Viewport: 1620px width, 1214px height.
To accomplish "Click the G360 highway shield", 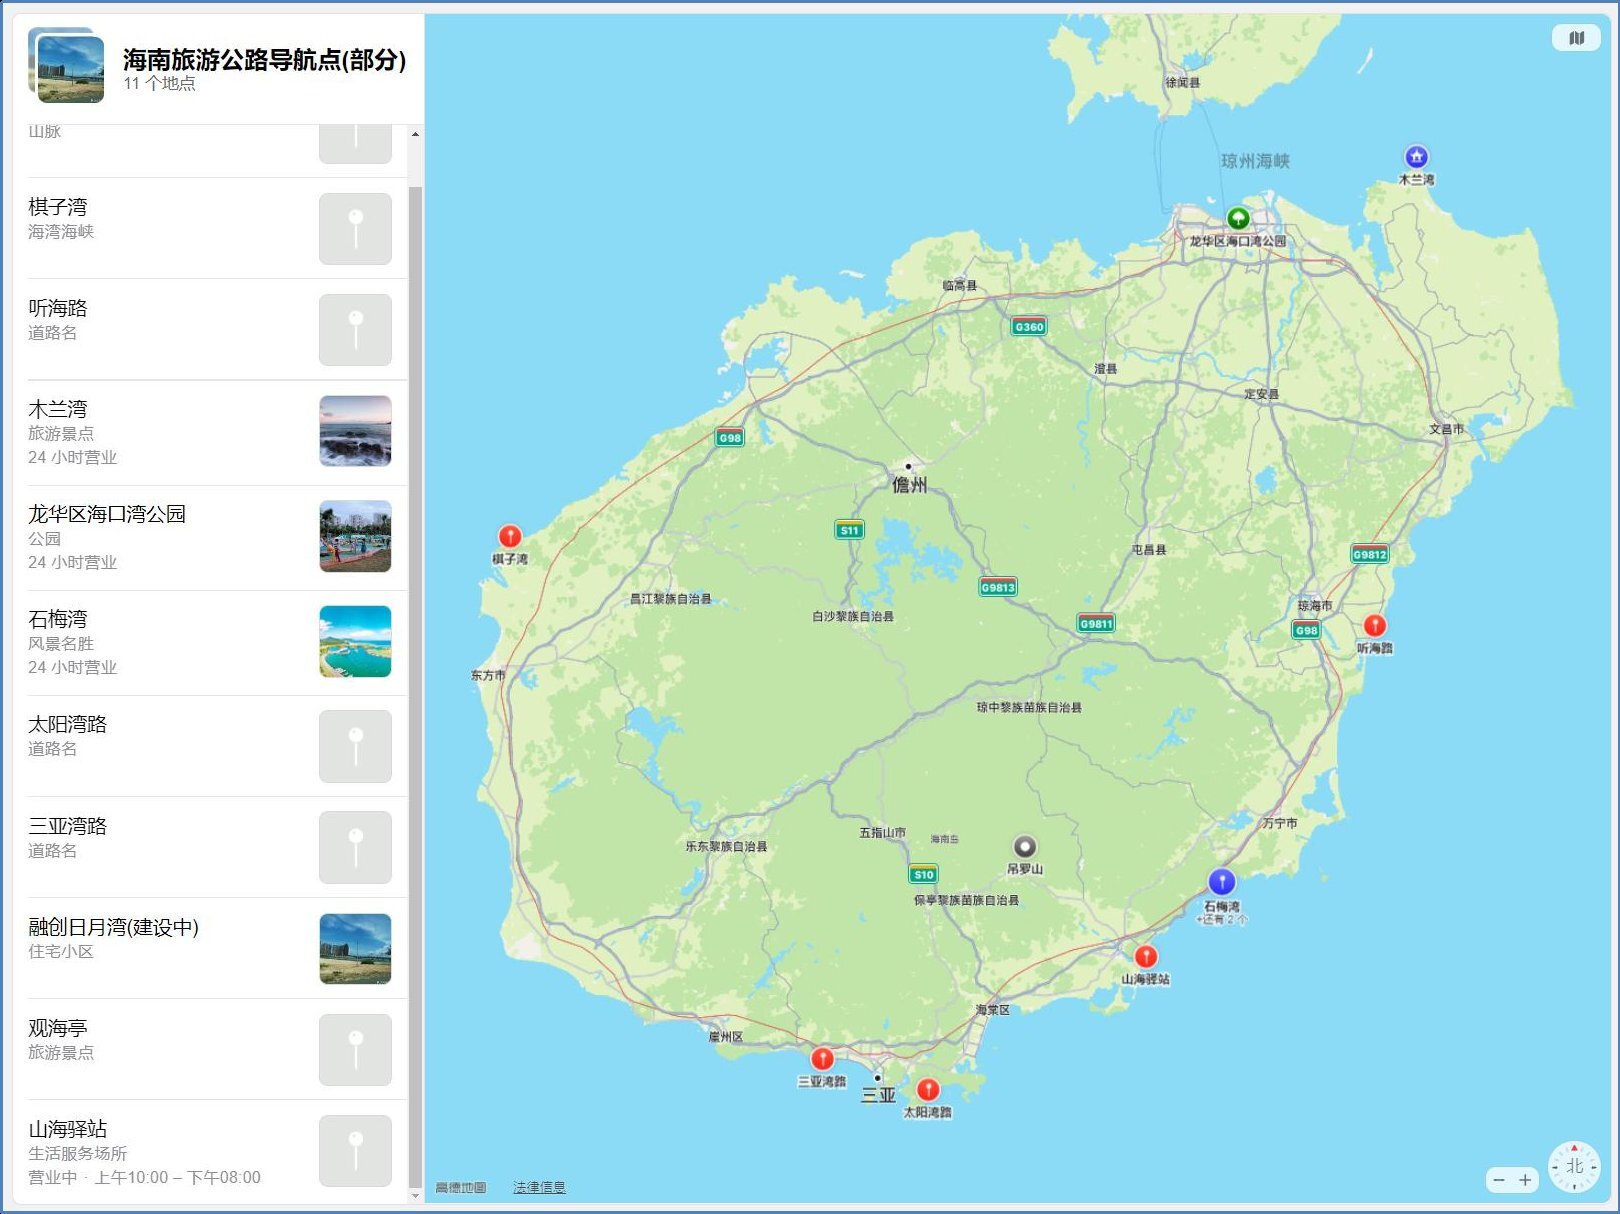I will pos(1029,327).
